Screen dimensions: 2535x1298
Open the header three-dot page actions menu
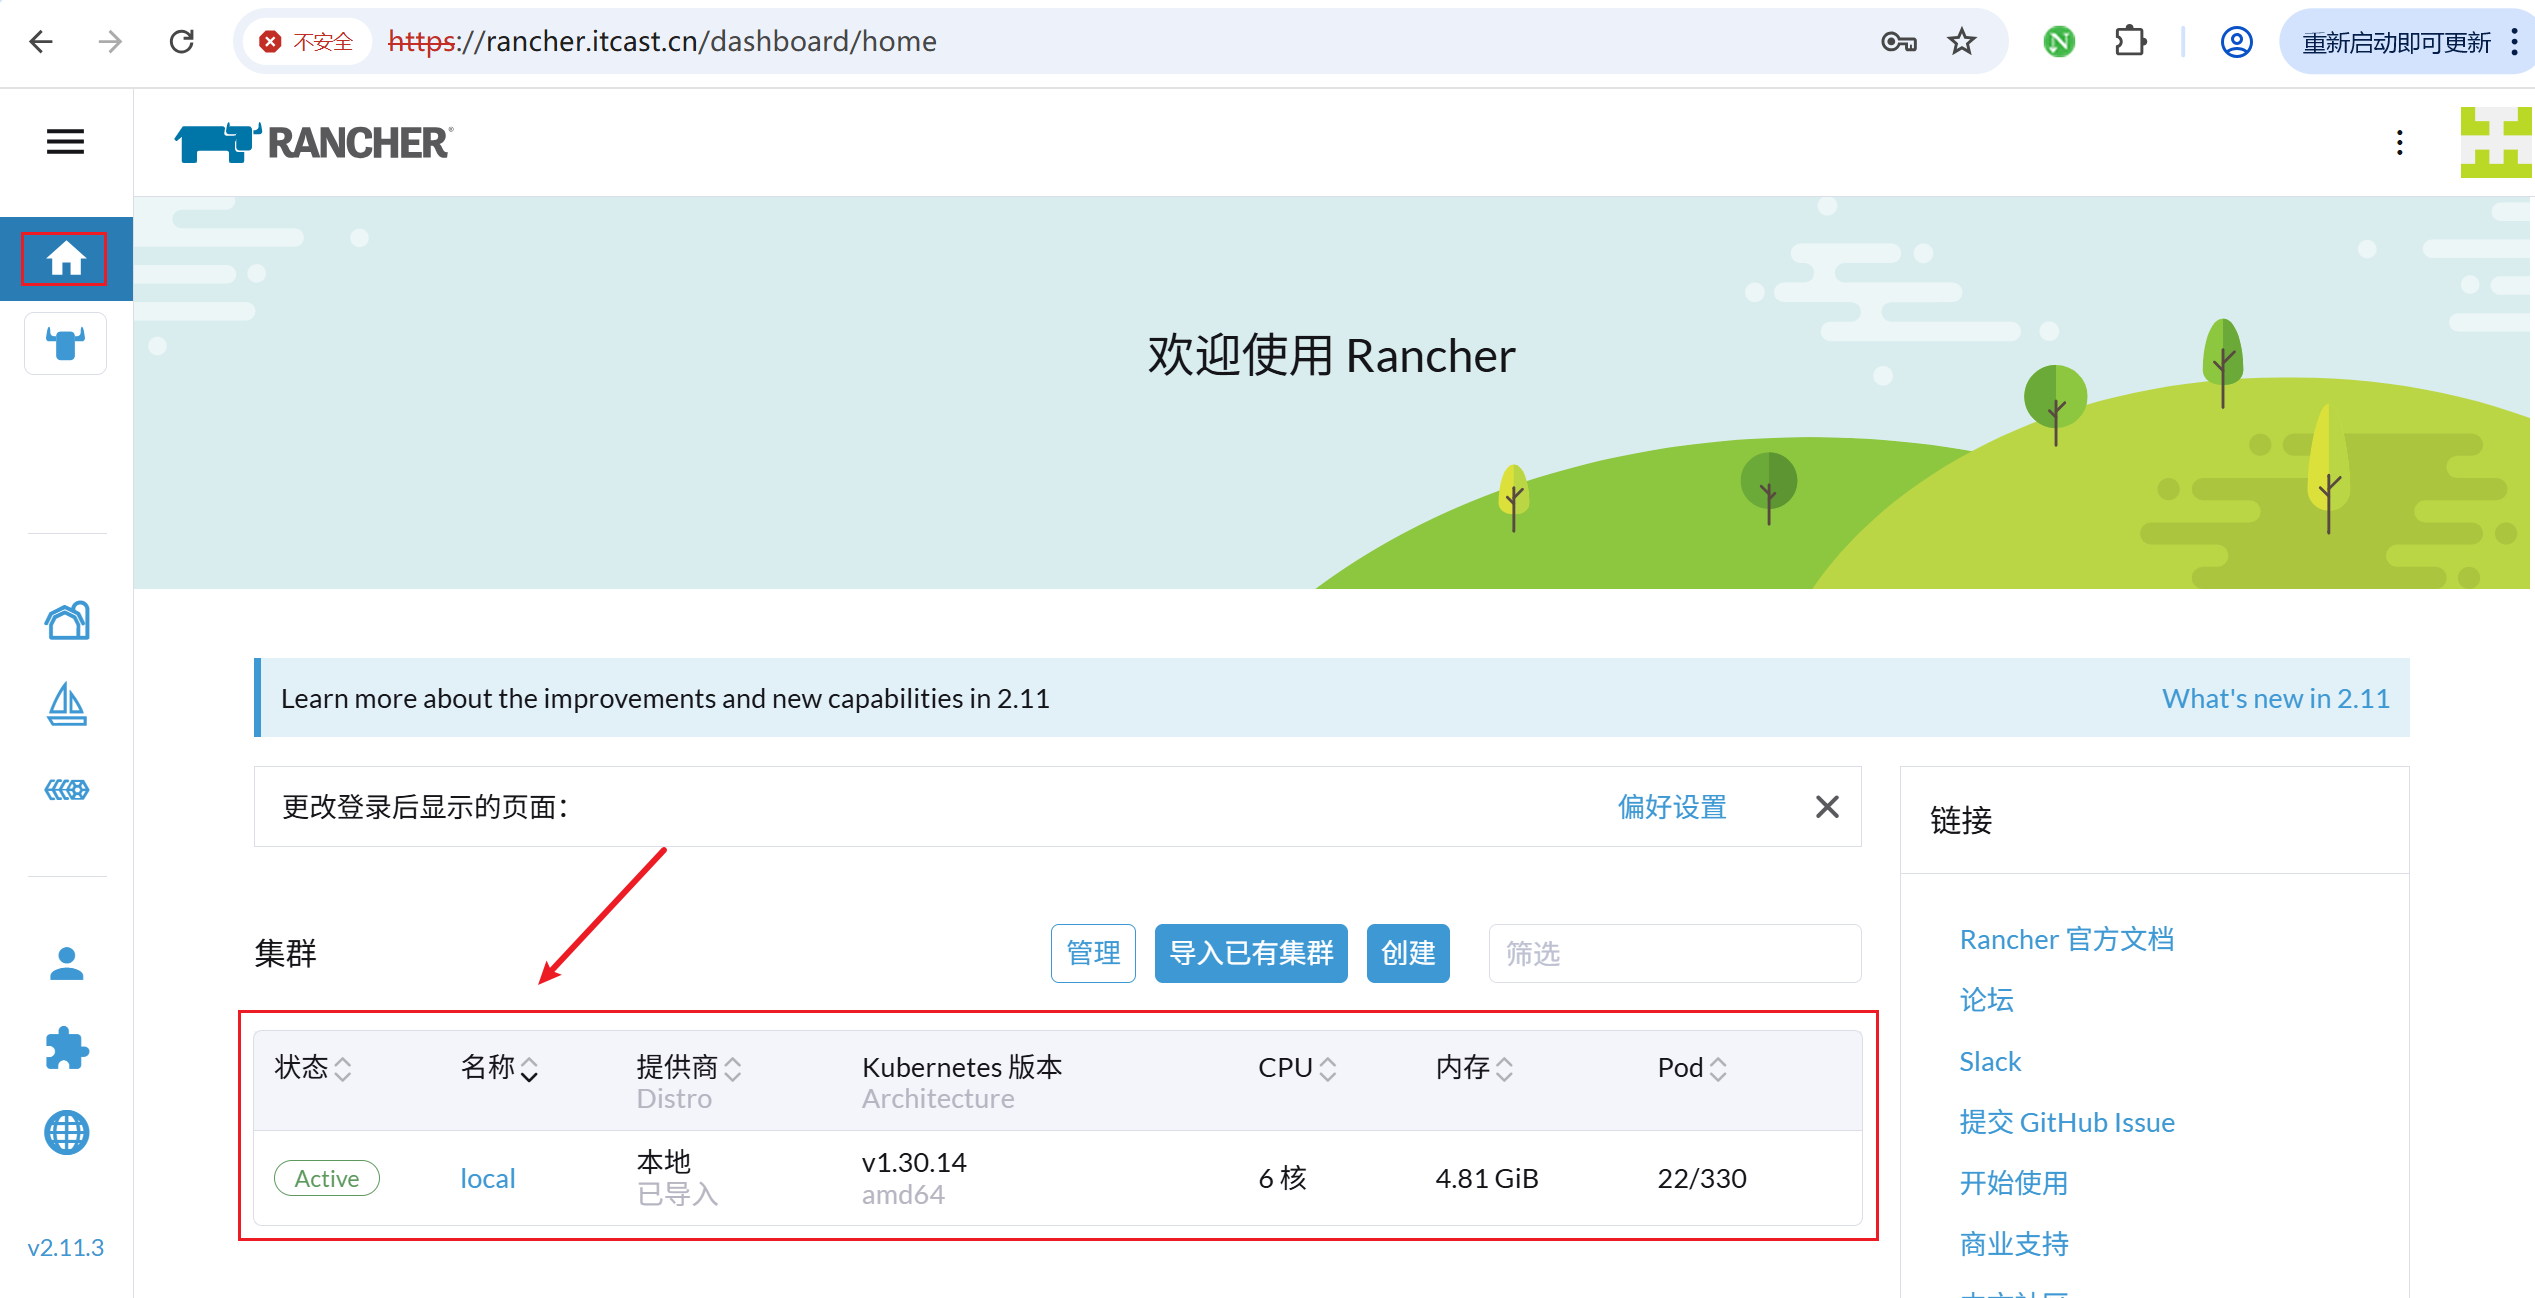tap(2399, 143)
